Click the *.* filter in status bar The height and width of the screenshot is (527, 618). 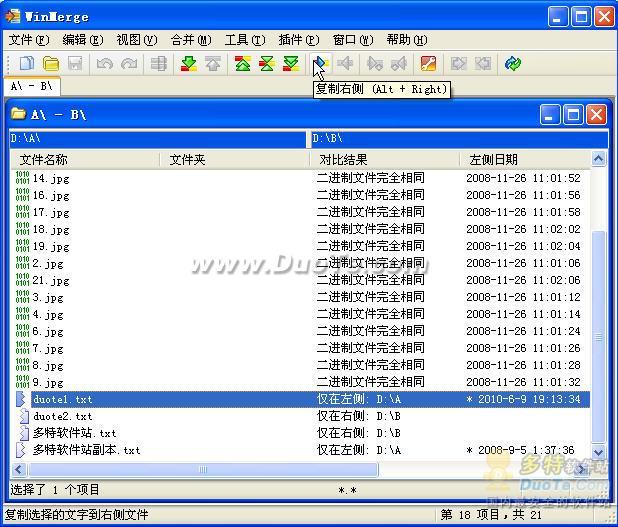coord(347,490)
